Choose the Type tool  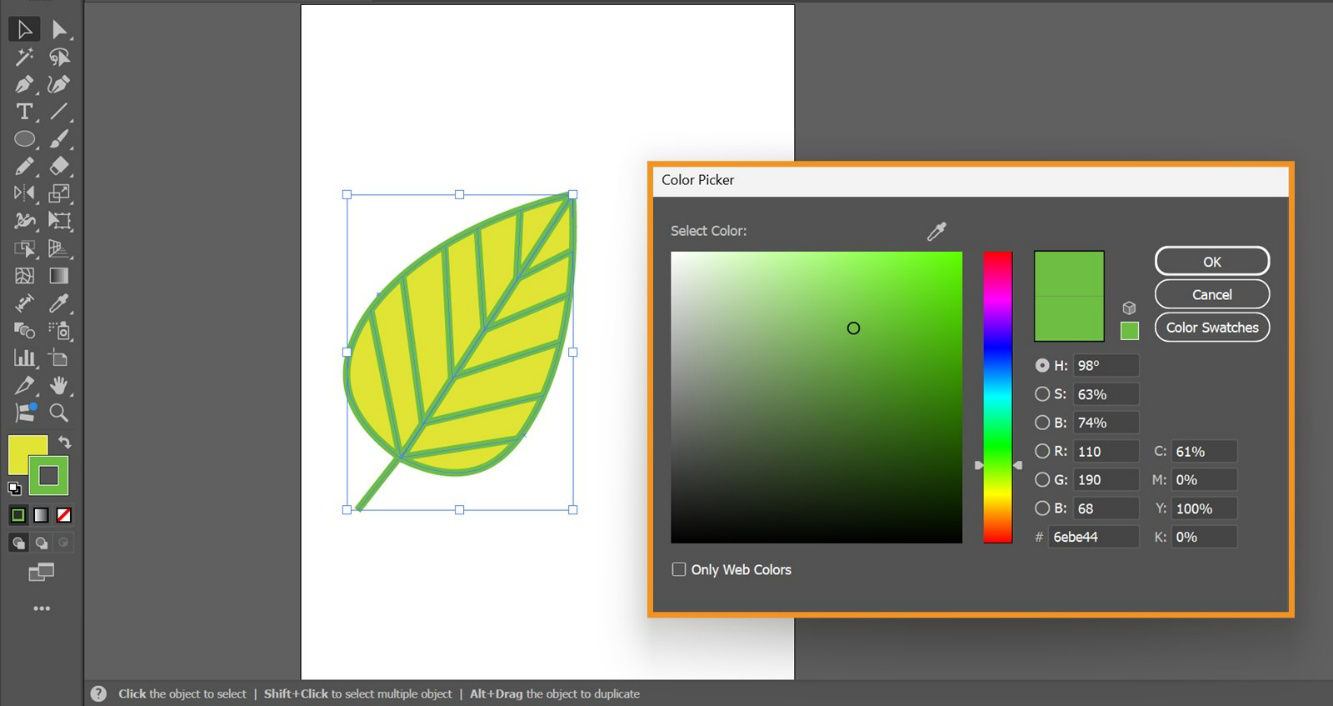pyautogui.click(x=23, y=112)
